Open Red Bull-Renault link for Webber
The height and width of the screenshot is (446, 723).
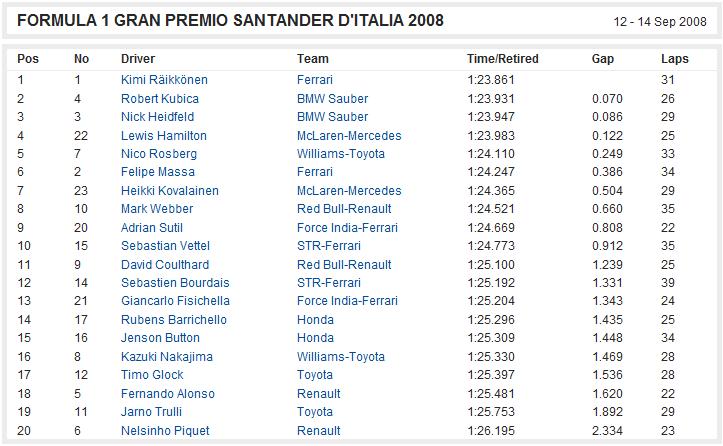tap(344, 209)
